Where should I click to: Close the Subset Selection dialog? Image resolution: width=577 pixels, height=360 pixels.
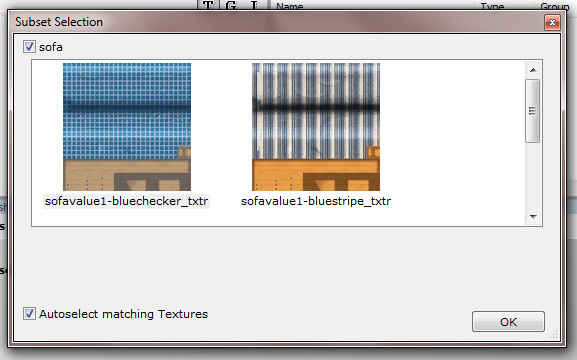point(552,23)
